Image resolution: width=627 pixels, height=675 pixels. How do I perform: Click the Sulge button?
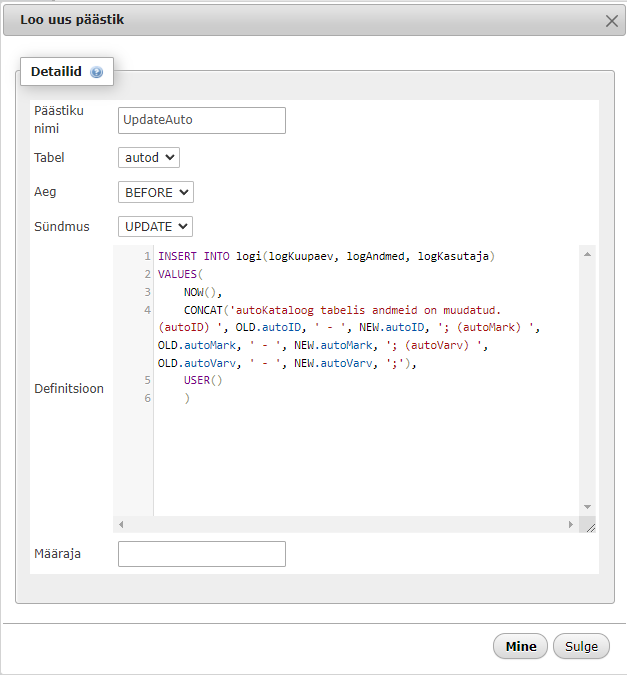581,646
